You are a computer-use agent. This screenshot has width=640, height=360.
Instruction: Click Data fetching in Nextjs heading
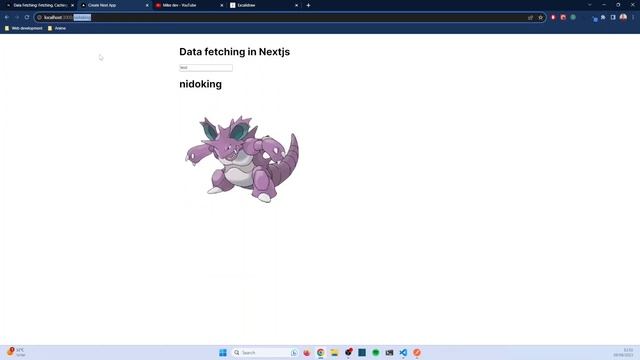click(234, 52)
